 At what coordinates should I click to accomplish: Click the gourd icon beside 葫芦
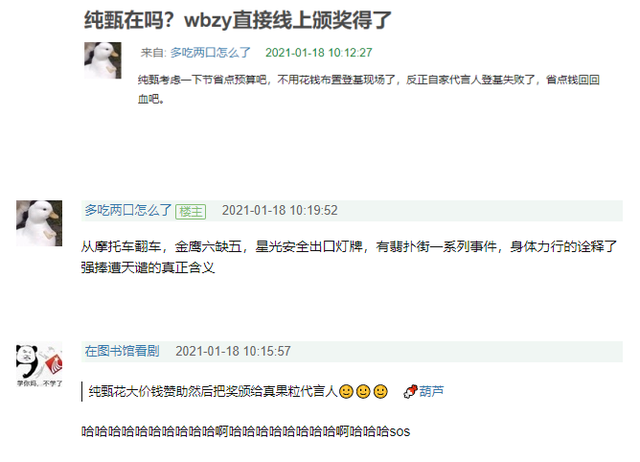click(x=410, y=391)
